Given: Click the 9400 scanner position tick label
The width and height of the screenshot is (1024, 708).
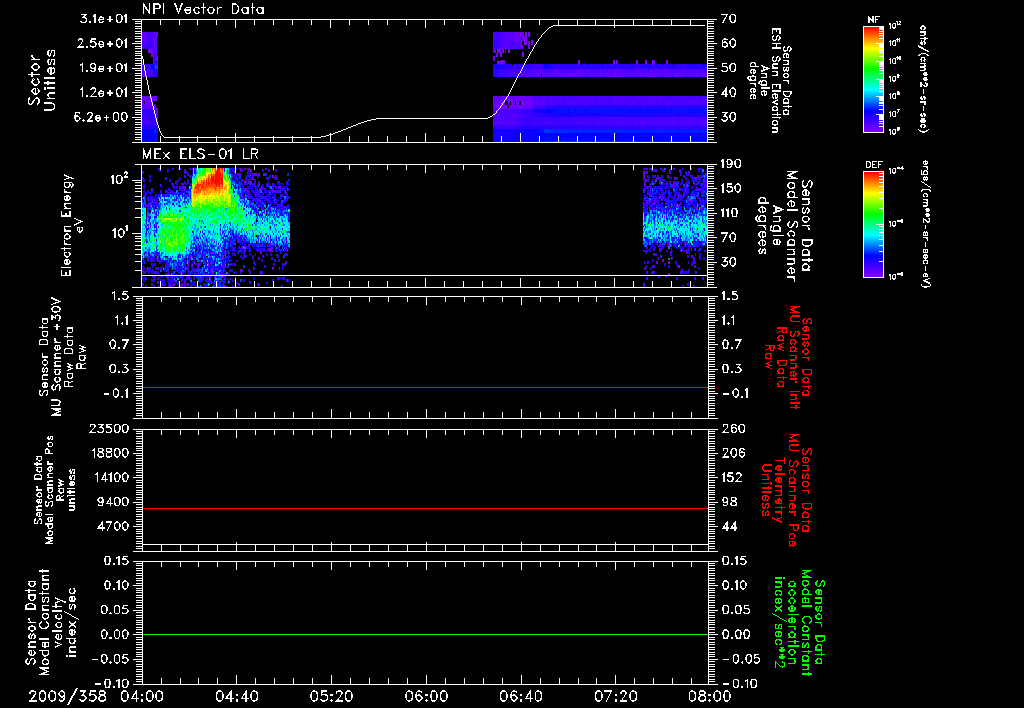Looking at the screenshot, I should pyautogui.click(x=114, y=502).
